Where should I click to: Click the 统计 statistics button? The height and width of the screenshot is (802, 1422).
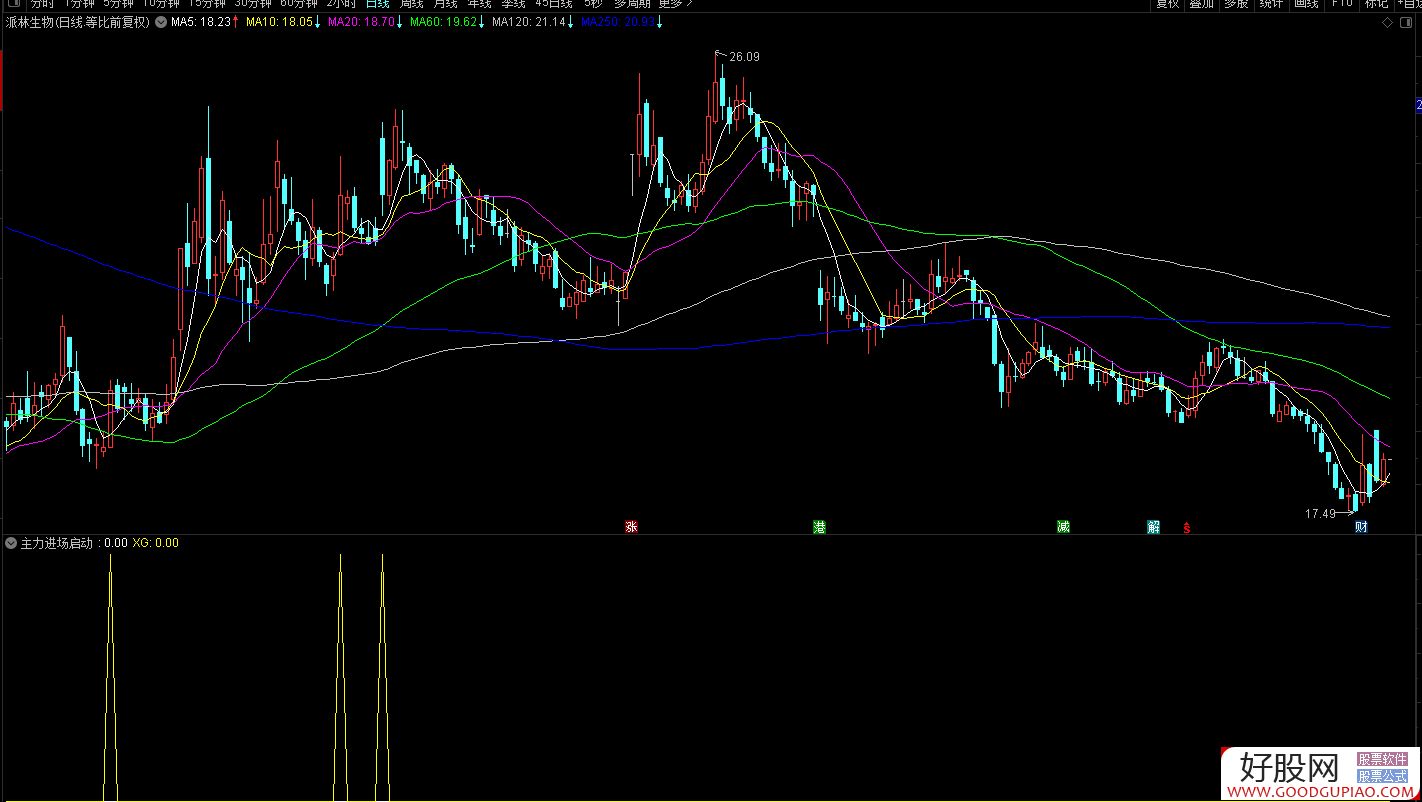click(x=1271, y=4)
